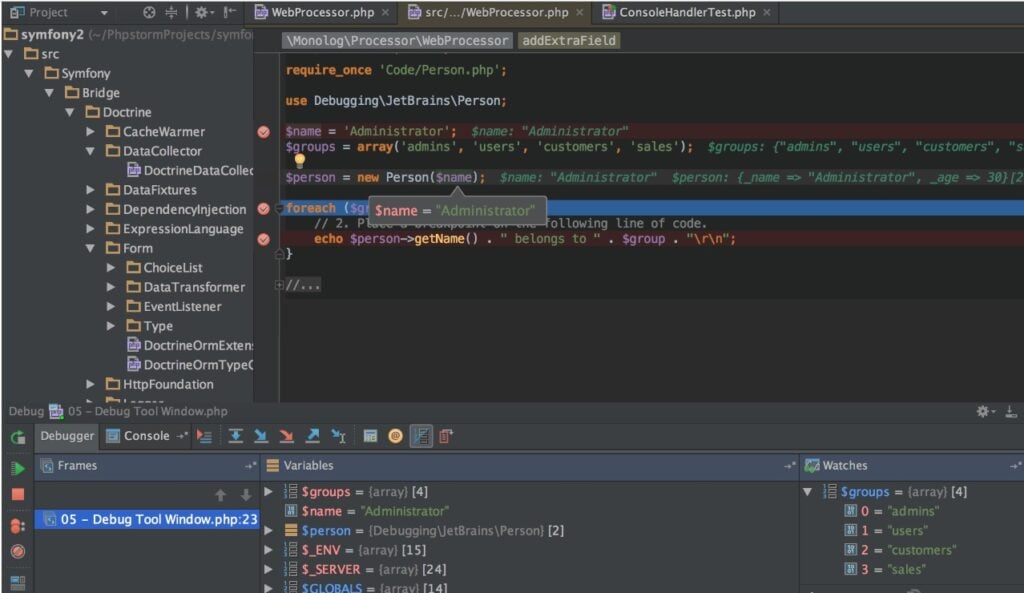Click the red copy-value icon in debug toolbar
1024x593 pixels.
coord(446,436)
